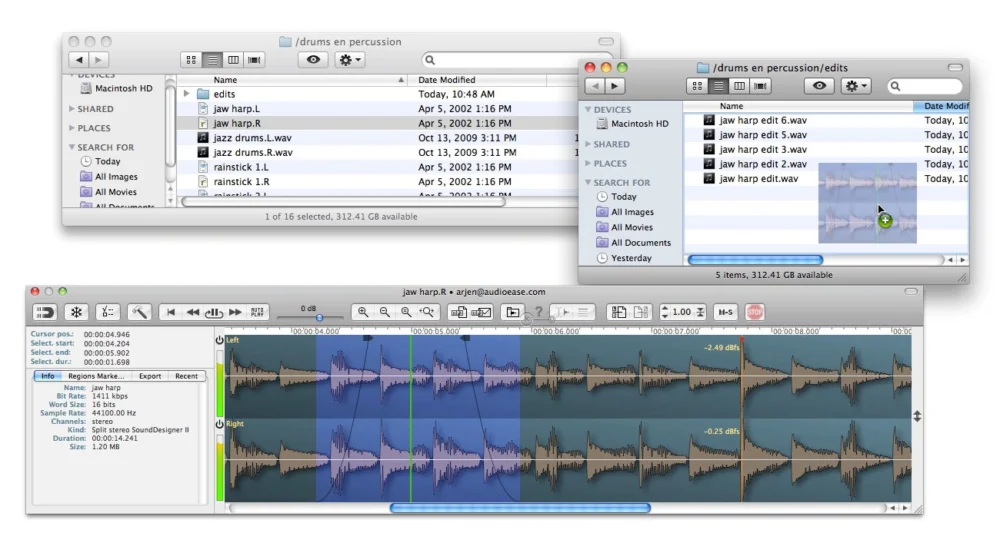Click the channel height adjust arrow at waveform right
The width and height of the screenshot is (1000, 546).
(x=917, y=417)
